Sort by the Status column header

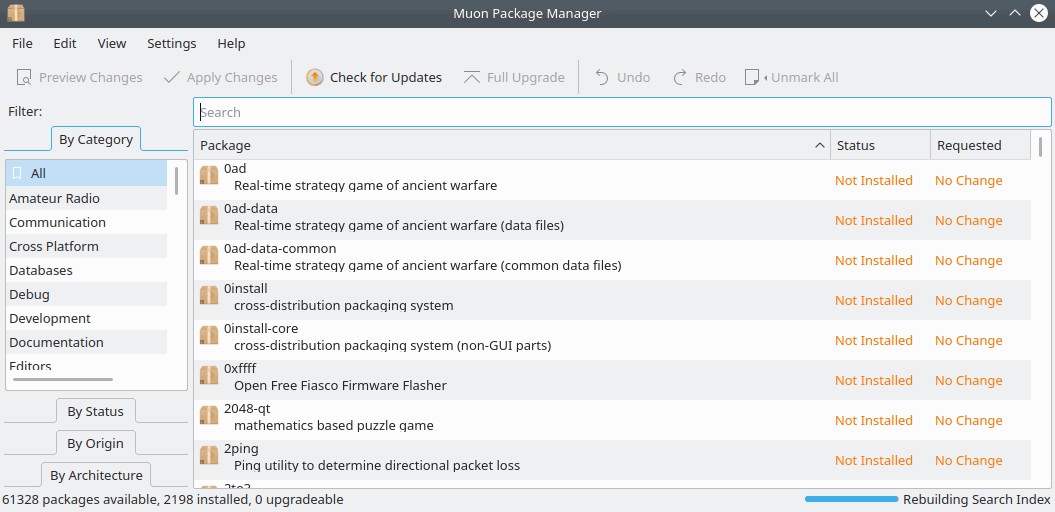pos(880,145)
